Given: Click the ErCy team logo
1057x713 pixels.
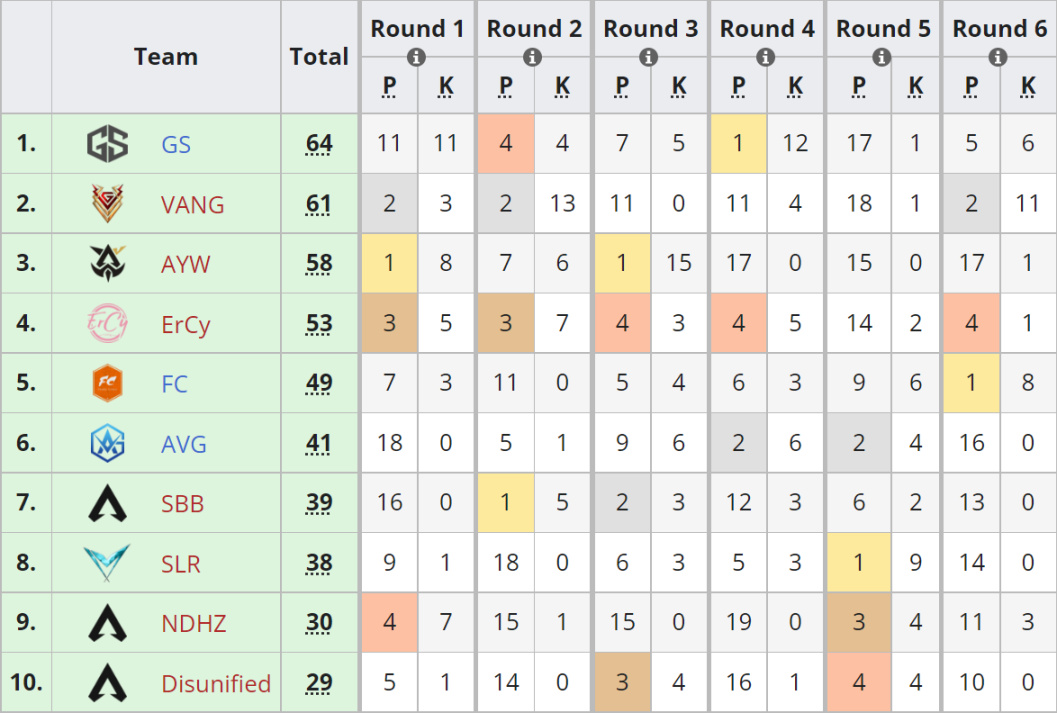Looking at the screenshot, I should [x=106, y=323].
